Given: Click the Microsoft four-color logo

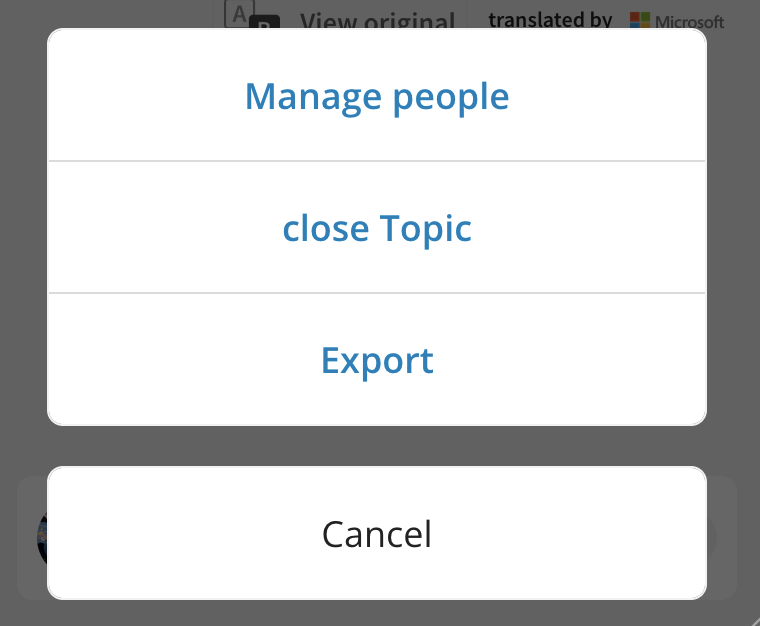Looking at the screenshot, I should click(x=640, y=20).
